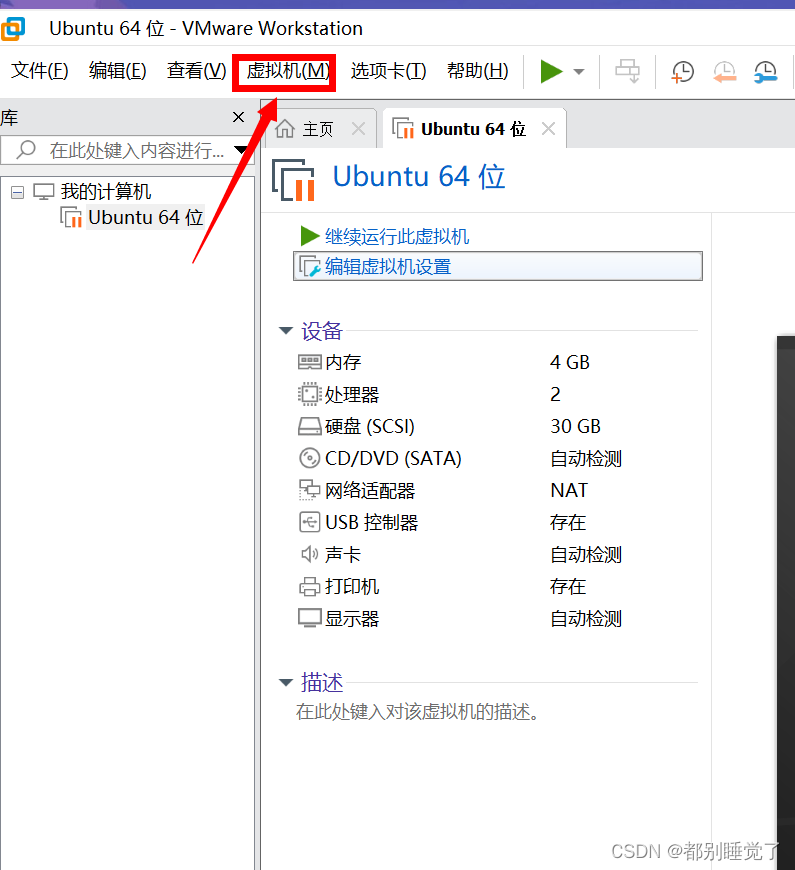
Task: Select the 内存 device row label
Action: pyautogui.click(x=343, y=362)
